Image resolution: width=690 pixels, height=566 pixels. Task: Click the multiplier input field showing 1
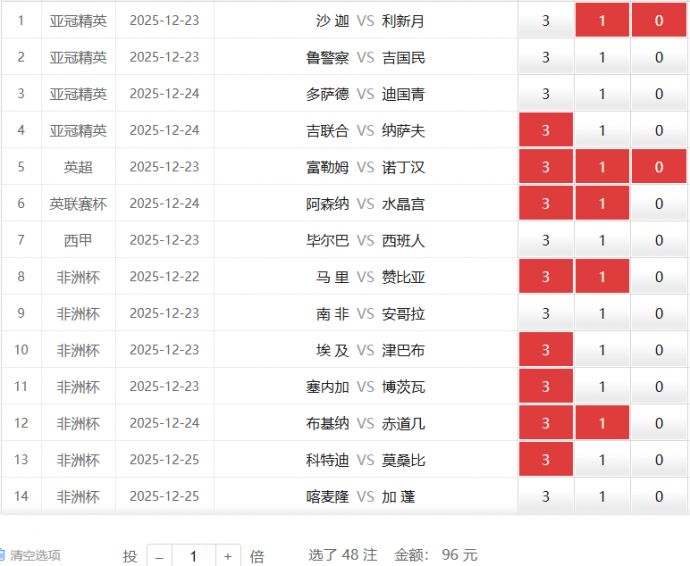point(194,556)
